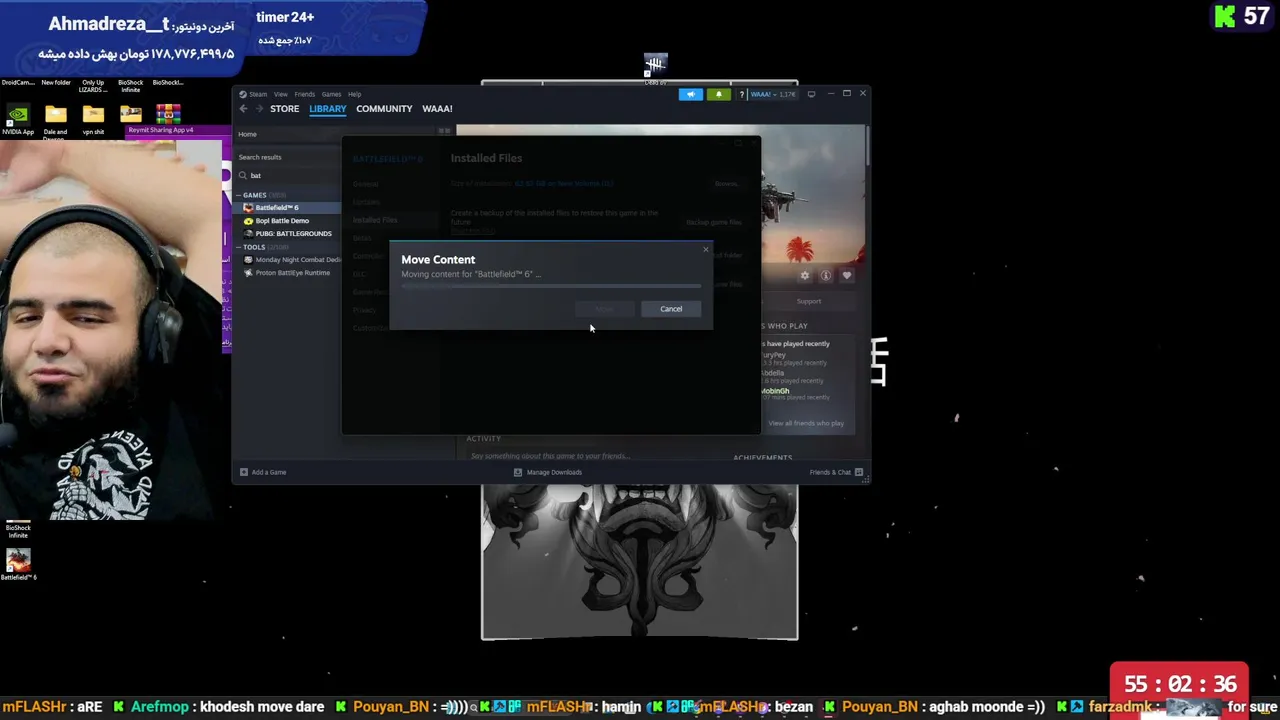Click the Big Picture mode monitor icon
This screenshot has height=720, width=1280.
click(811, 94)
